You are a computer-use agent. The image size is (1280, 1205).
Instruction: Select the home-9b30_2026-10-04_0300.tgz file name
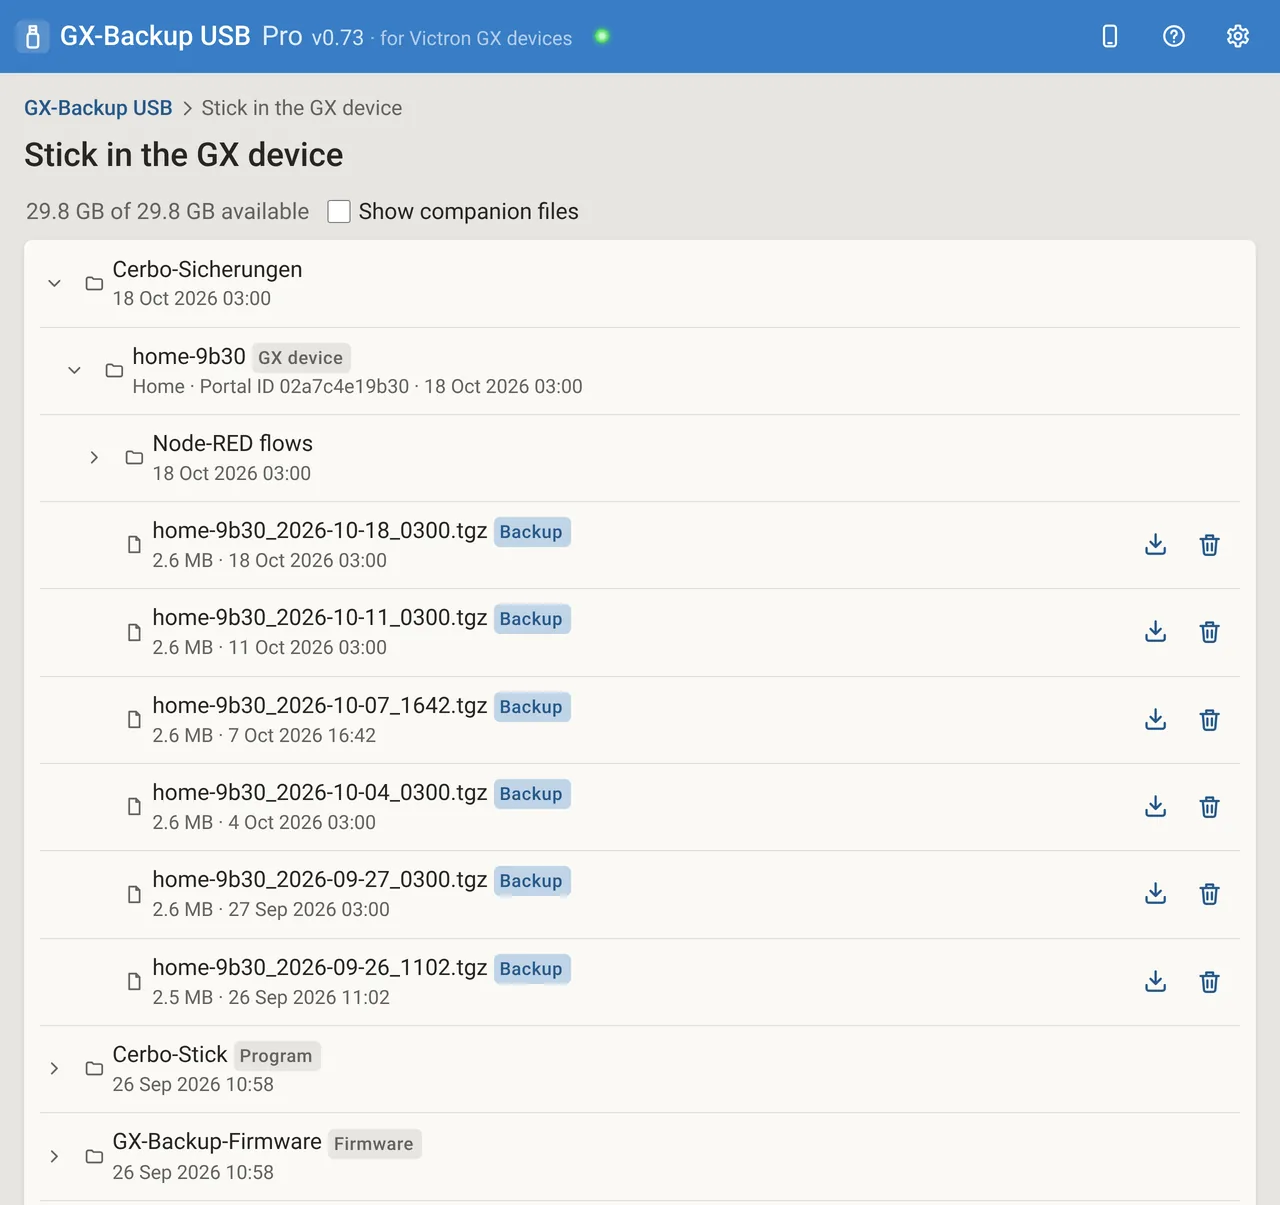pos(320,792)
